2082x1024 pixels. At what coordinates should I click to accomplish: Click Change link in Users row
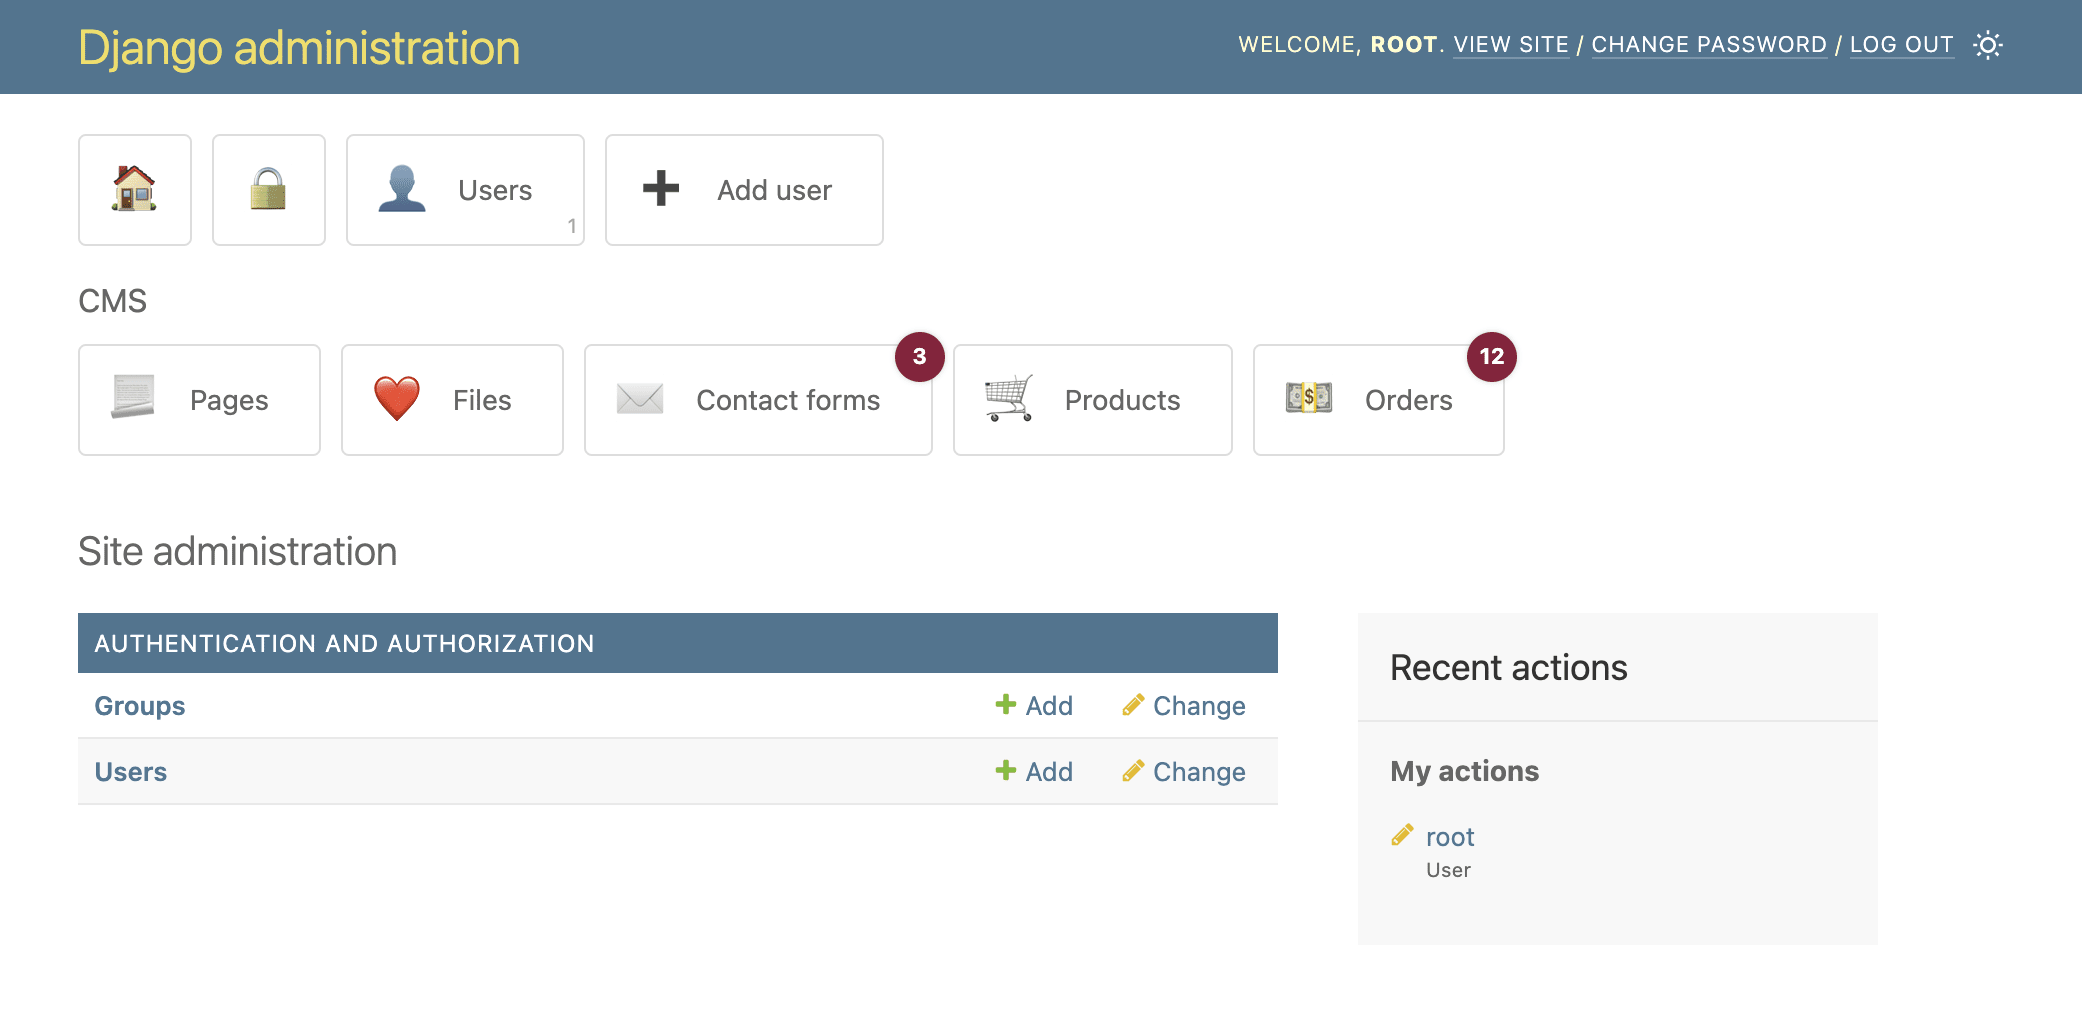1185,772
